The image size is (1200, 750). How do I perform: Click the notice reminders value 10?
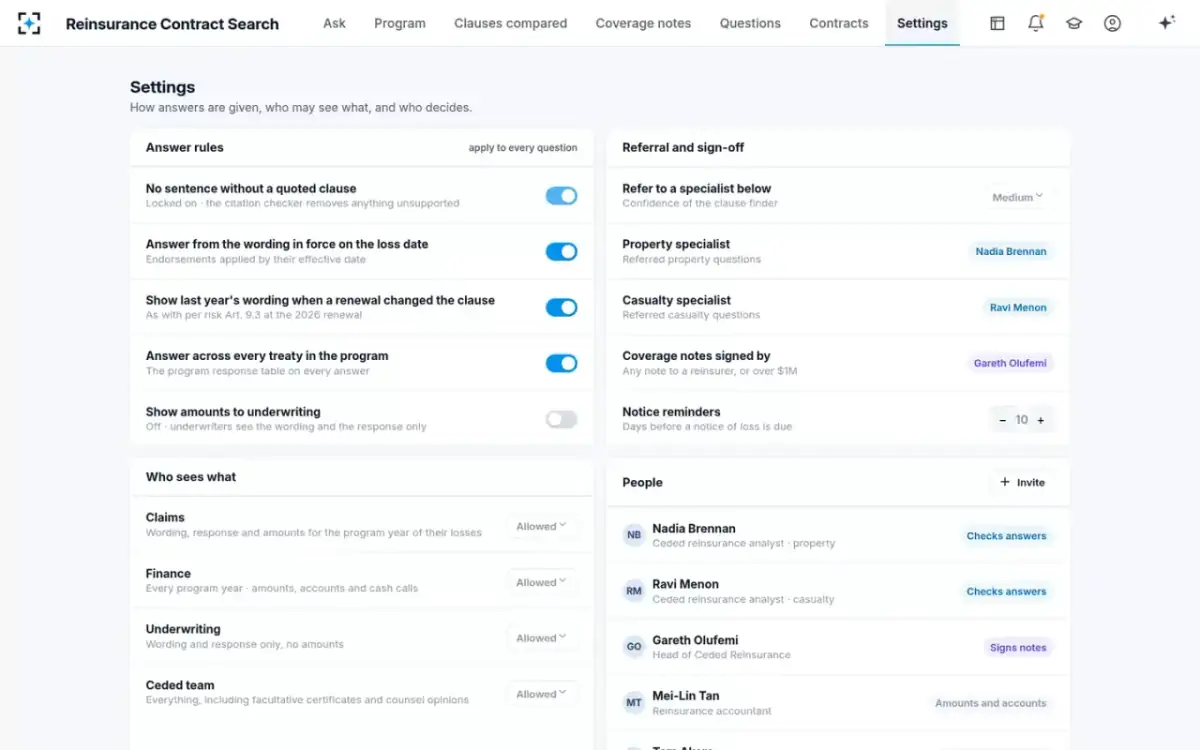(1022, 420)
